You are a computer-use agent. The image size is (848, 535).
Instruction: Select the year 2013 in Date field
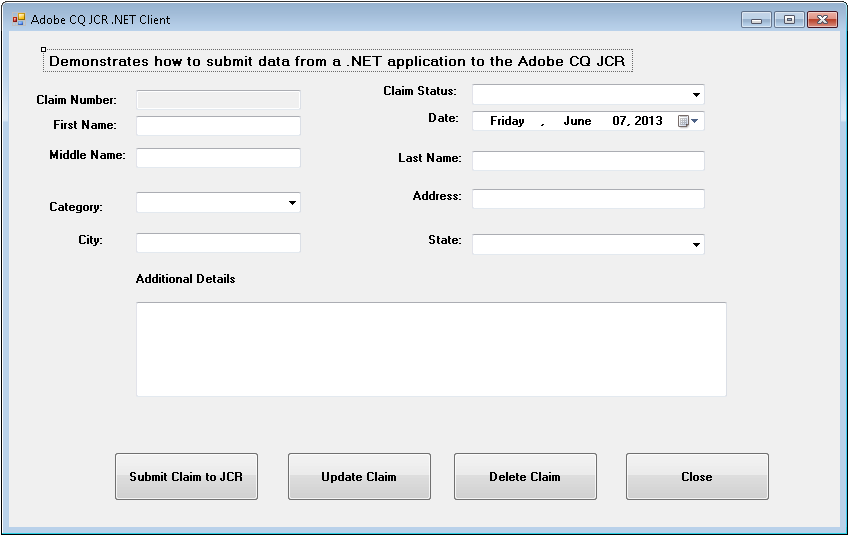(647, 121)
